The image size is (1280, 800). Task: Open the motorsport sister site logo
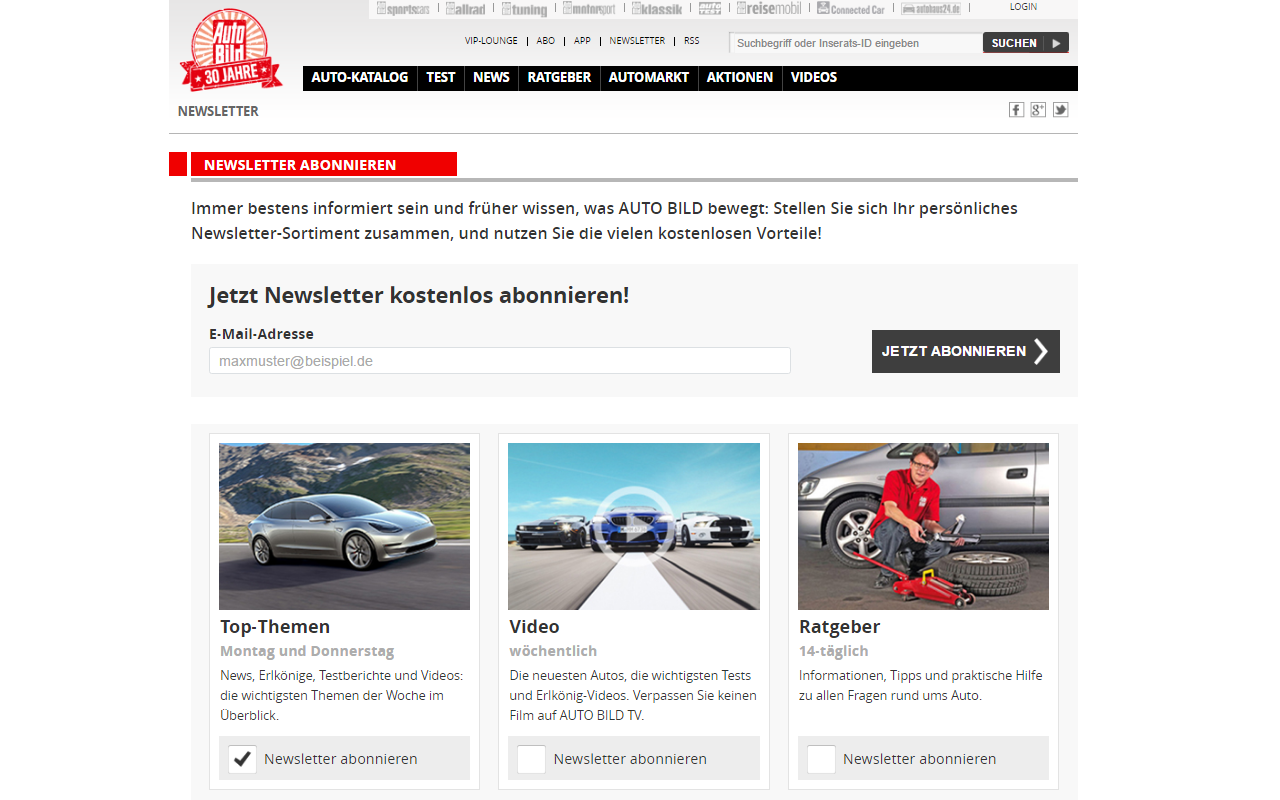[590, 9]
